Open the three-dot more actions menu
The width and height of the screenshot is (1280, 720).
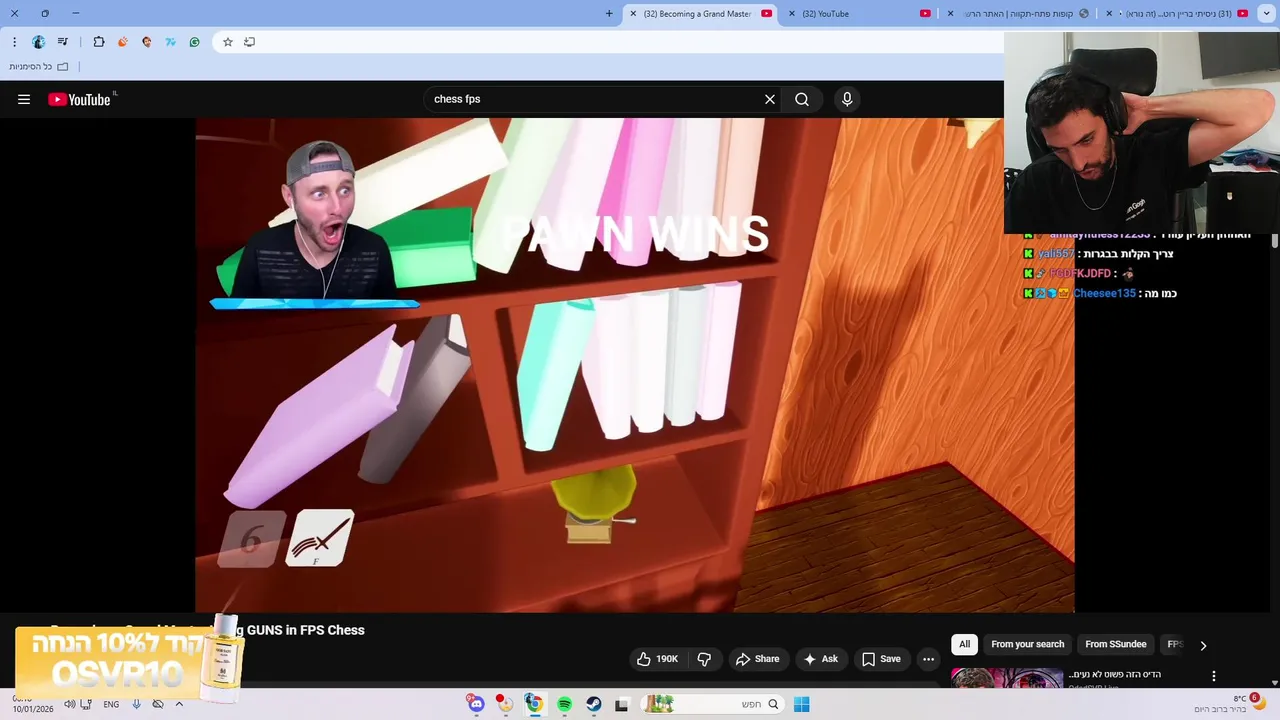point(928,659)
